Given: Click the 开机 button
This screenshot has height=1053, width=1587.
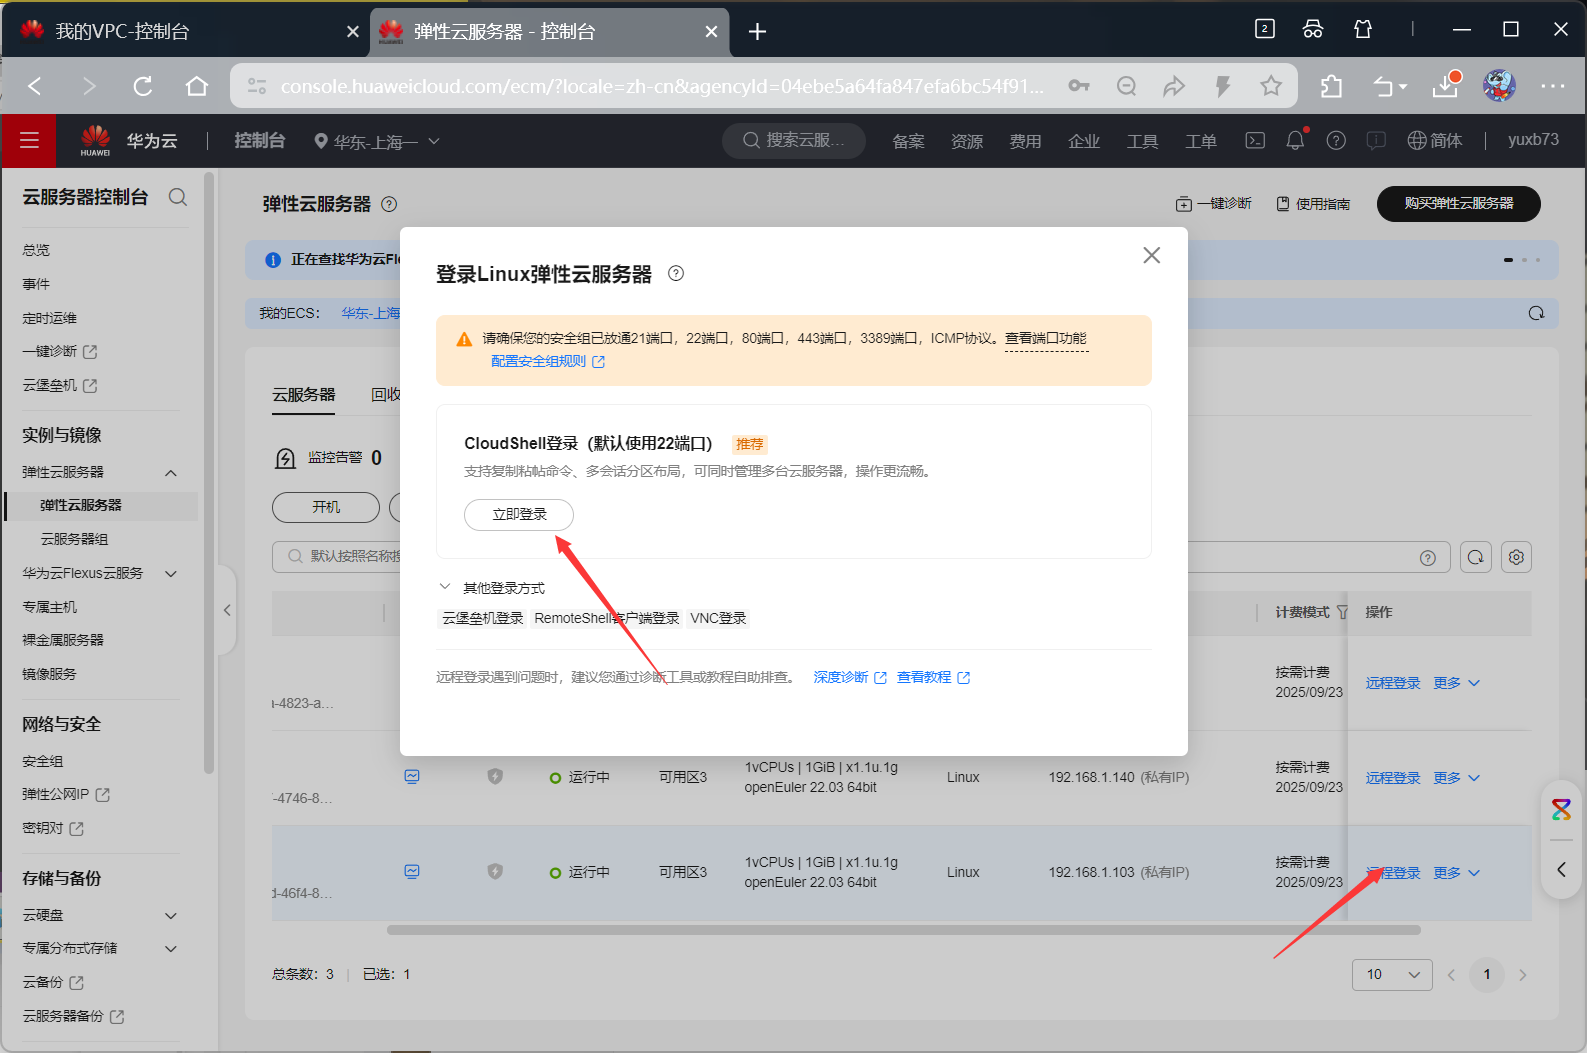Looking at the screenshot, I should click(326, 507).
